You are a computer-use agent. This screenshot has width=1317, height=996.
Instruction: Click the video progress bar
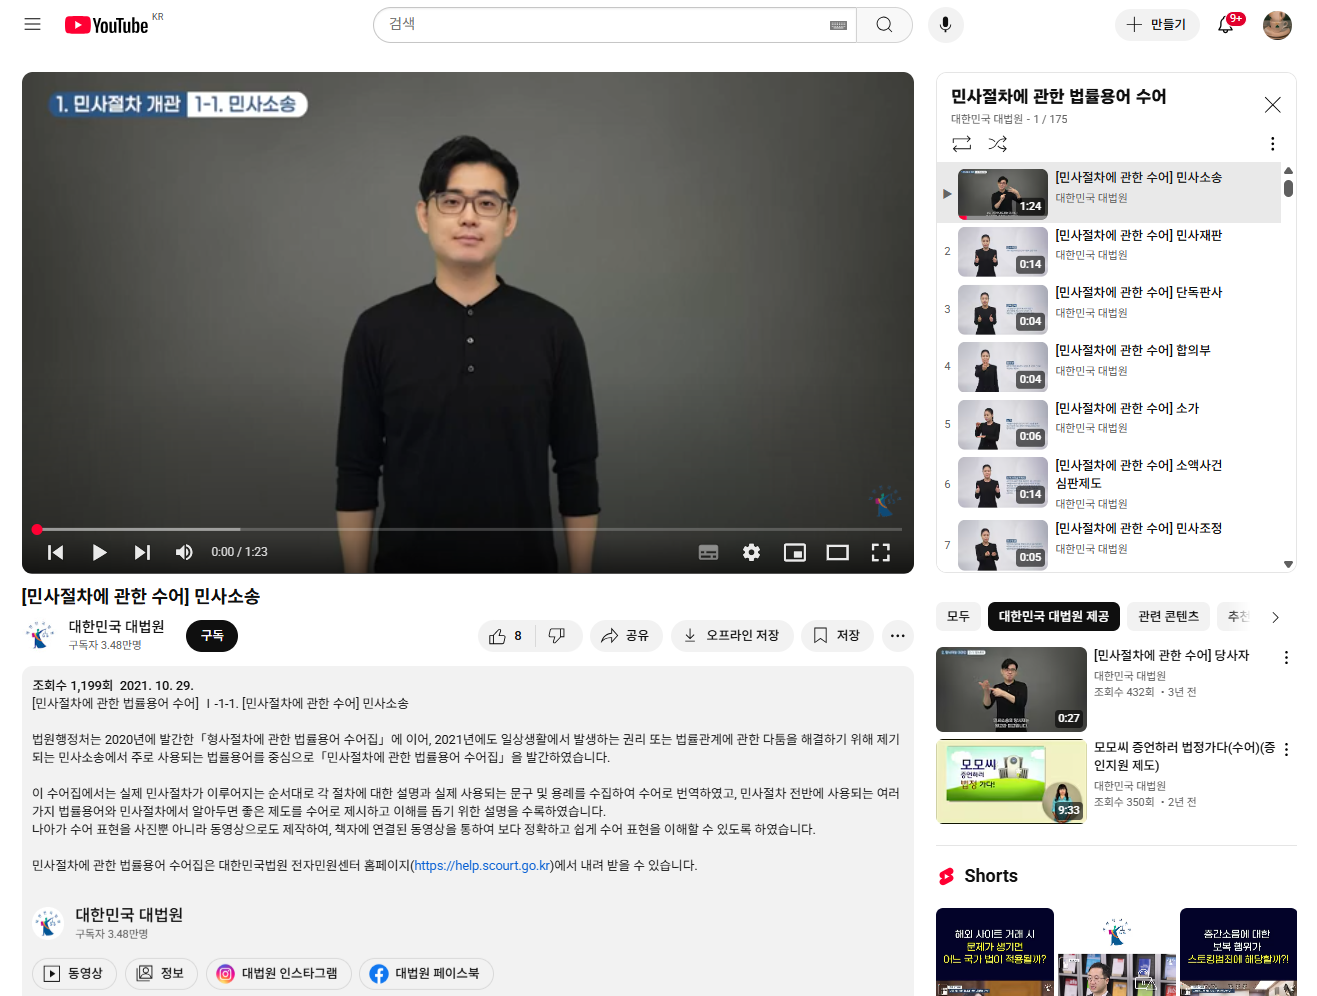click(468, 529)
